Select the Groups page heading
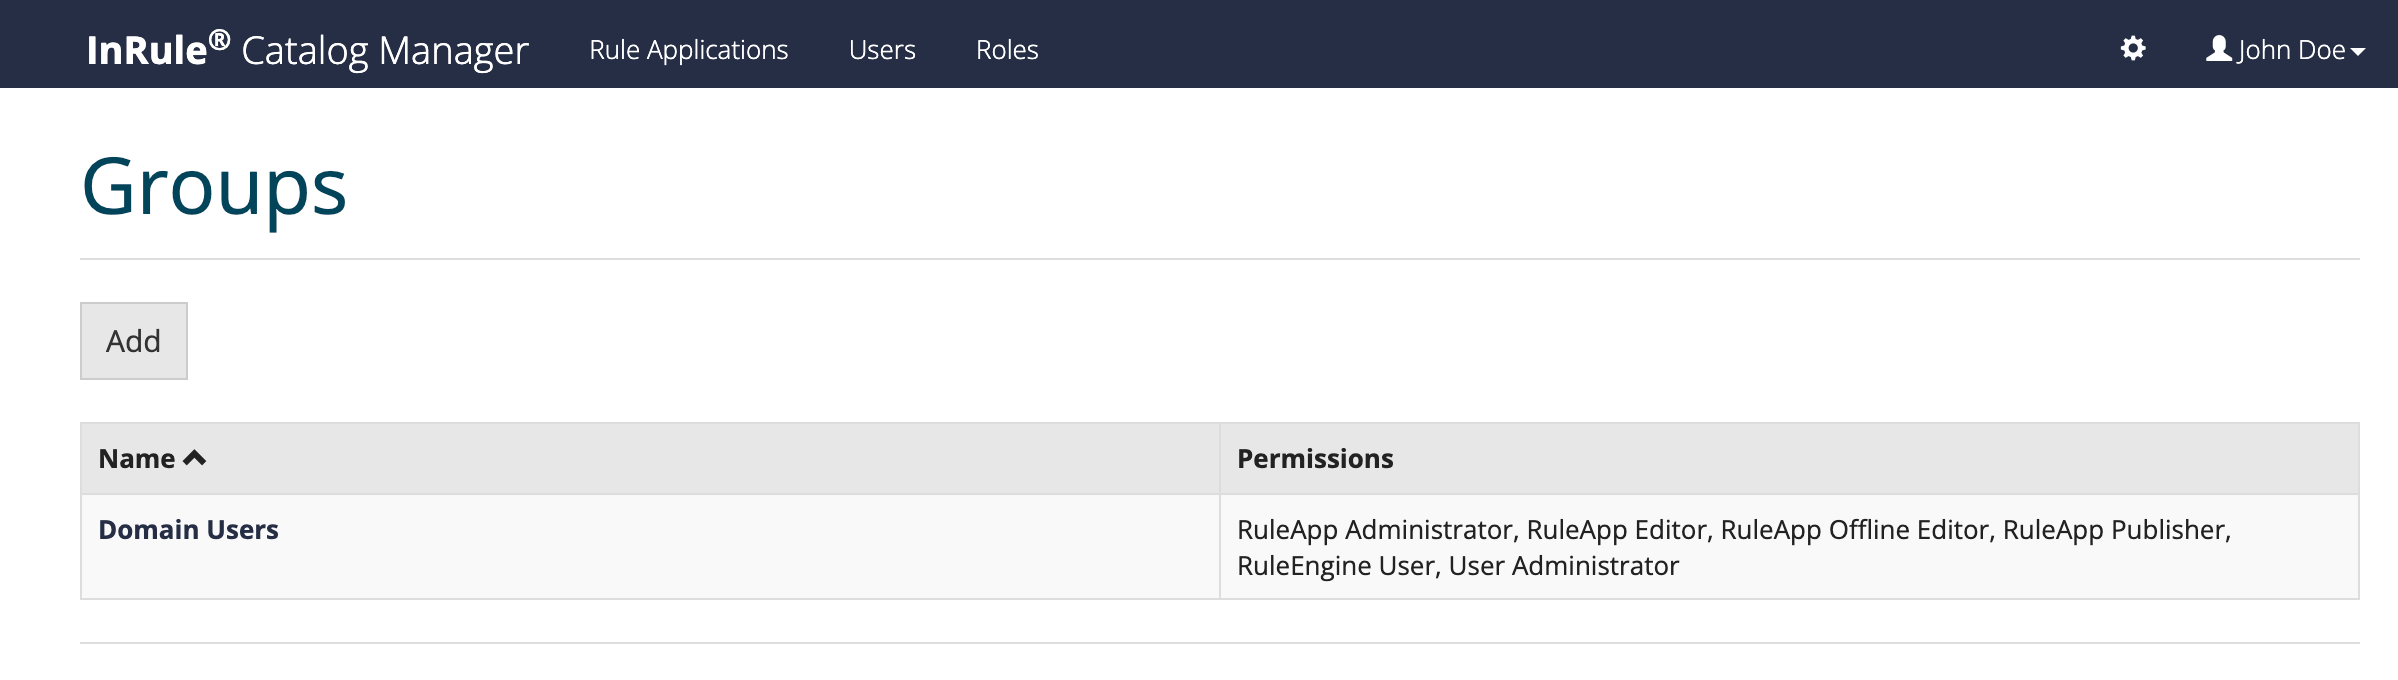Viewport: 2398px width, 680px height. click(x=214, y=187)
